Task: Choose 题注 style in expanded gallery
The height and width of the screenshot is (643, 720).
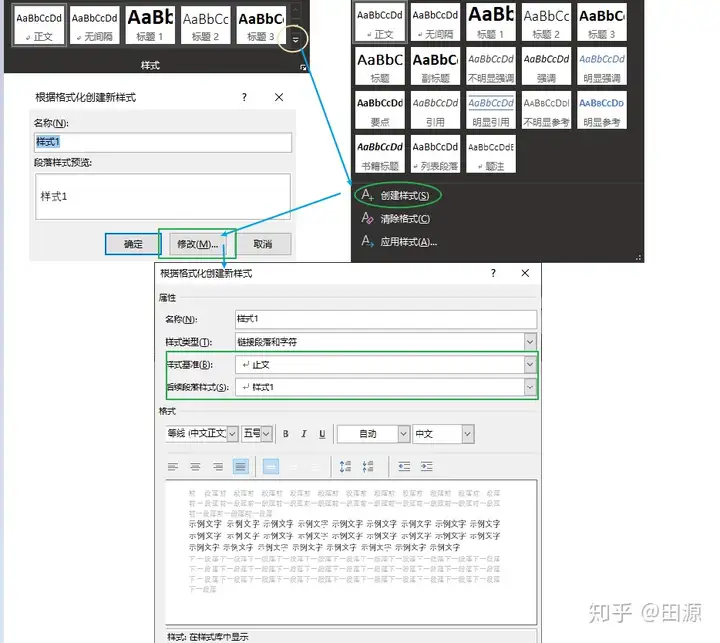Action: click(x=491, y=154)
